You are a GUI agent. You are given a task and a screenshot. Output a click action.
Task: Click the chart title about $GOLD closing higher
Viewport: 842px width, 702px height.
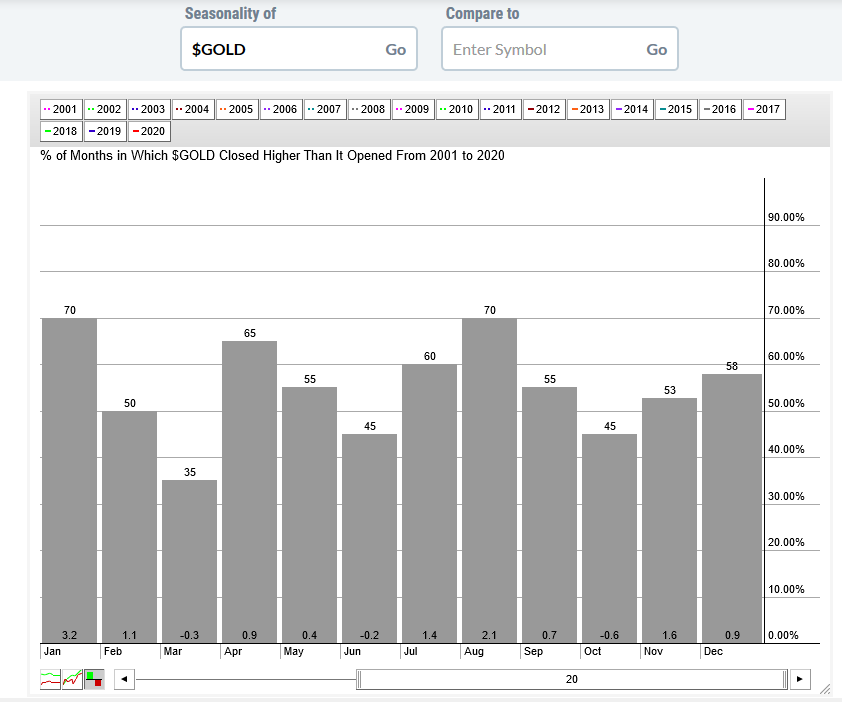tap(273, 156)
